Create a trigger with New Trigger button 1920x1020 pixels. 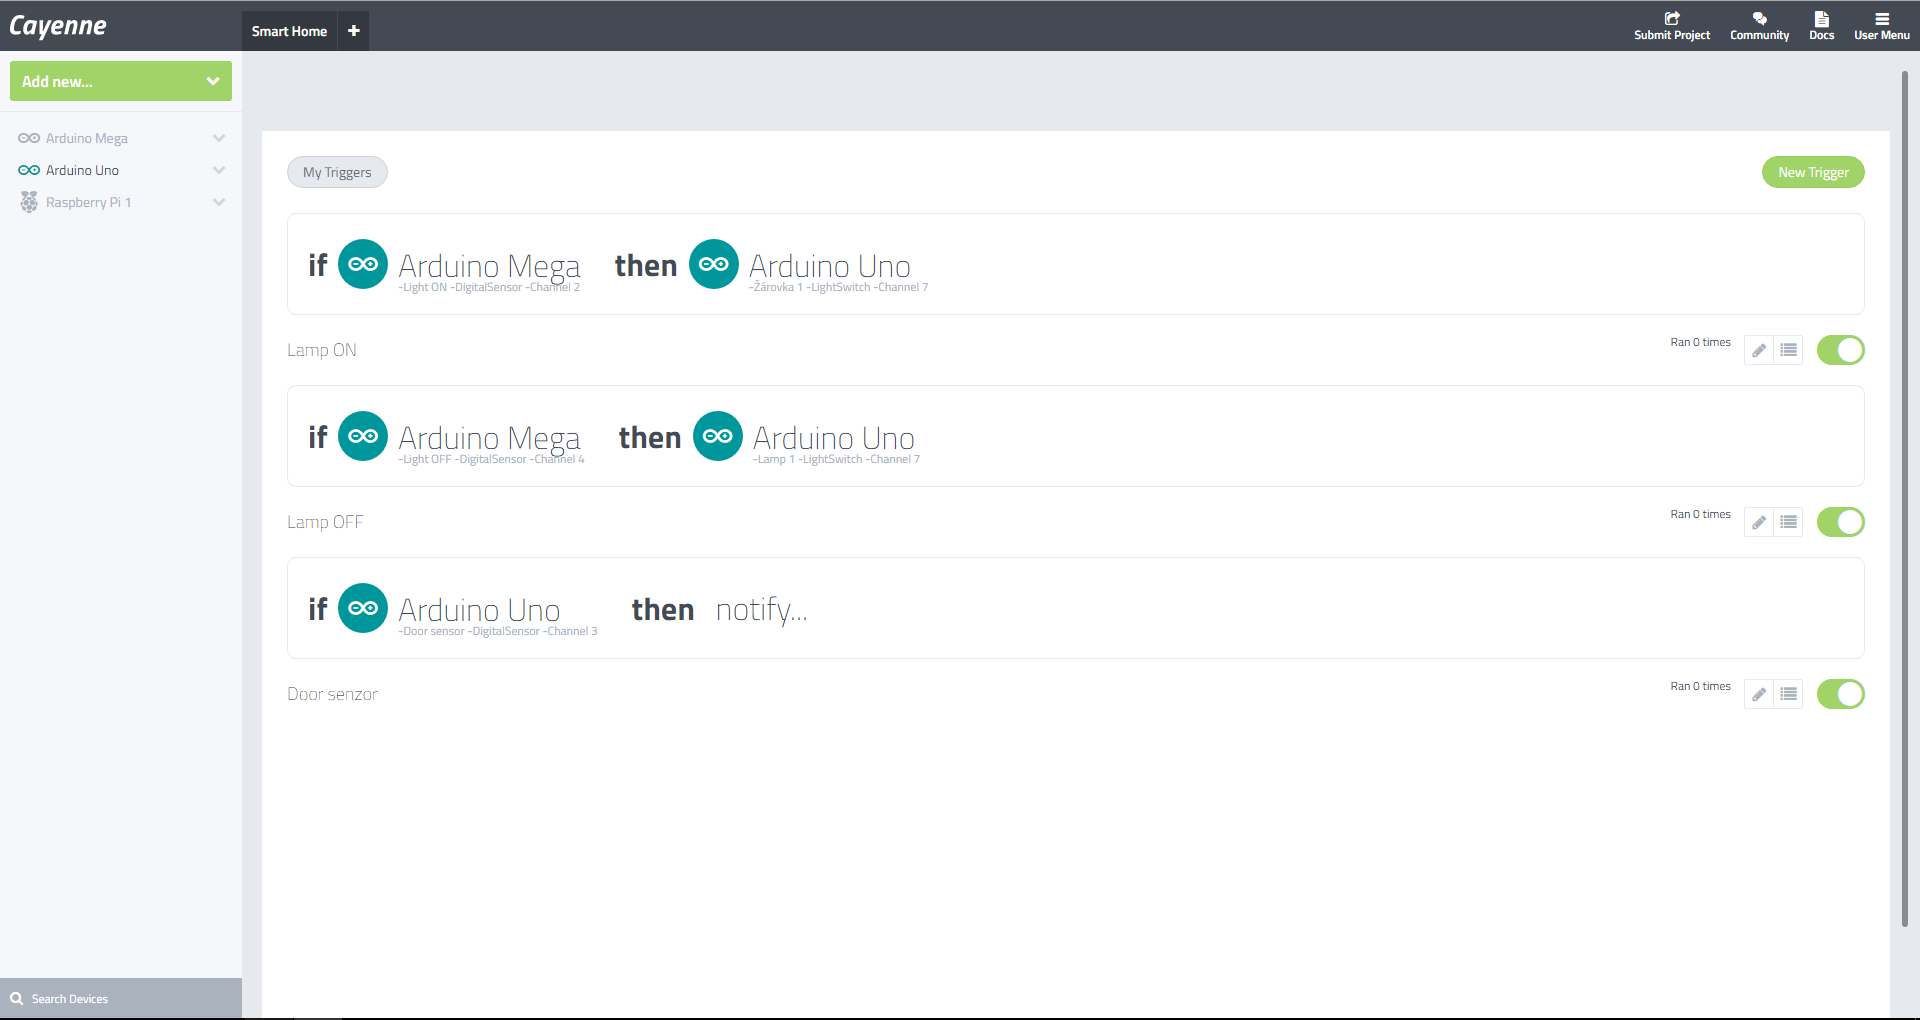pyautogui.click(x=1813, y=172)
